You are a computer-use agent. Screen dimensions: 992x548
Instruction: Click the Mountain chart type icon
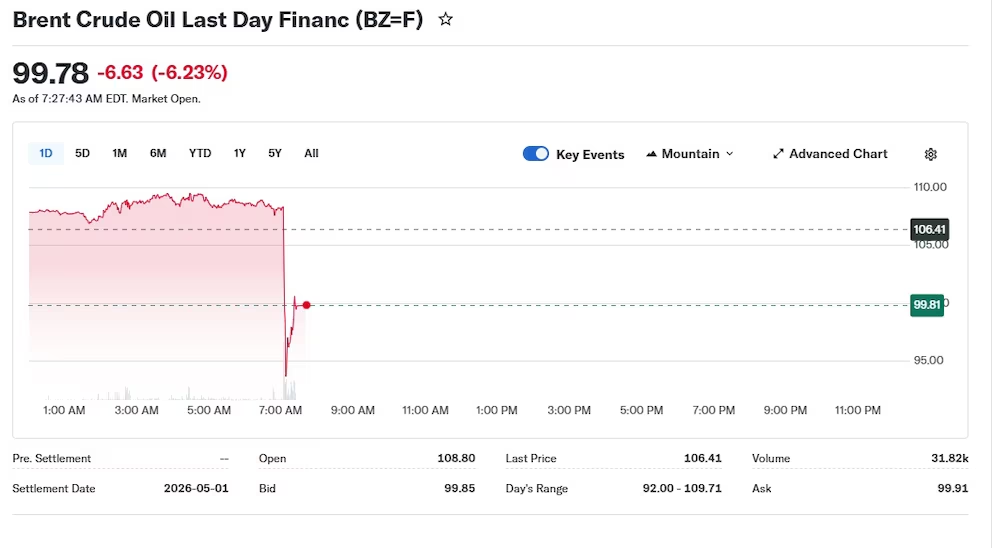tap(652, 154)
